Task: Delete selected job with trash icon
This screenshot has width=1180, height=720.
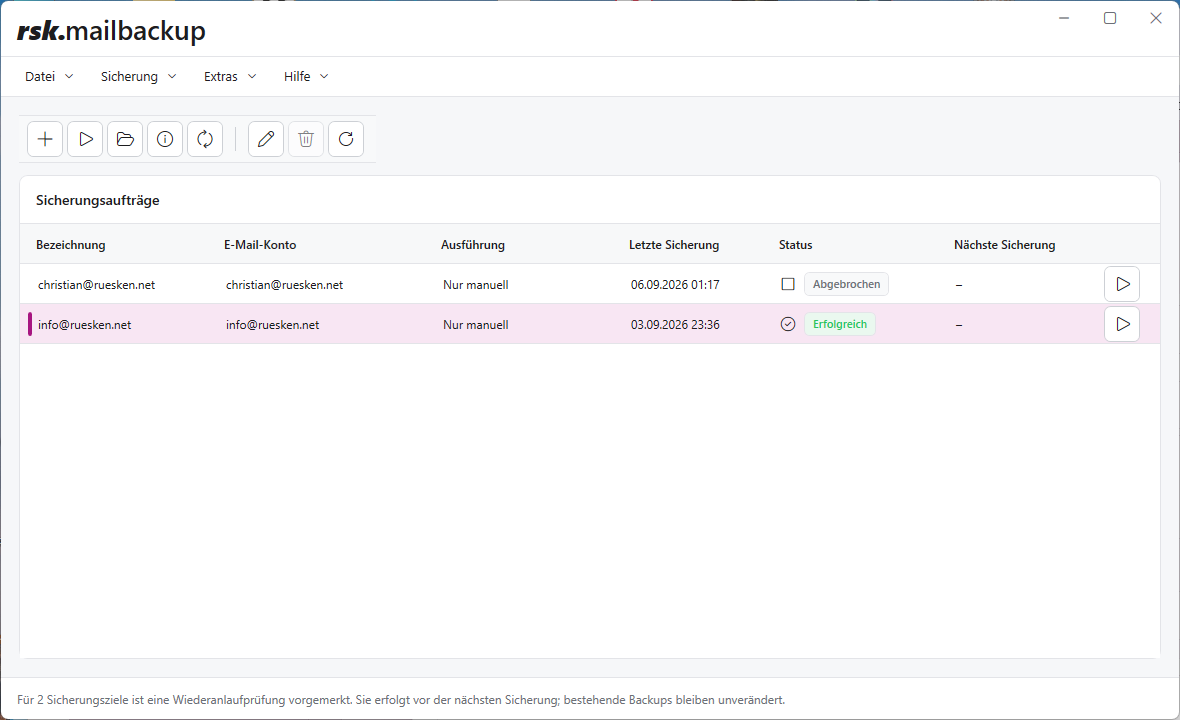Action: pyautogui.click(x=306, y=139)
